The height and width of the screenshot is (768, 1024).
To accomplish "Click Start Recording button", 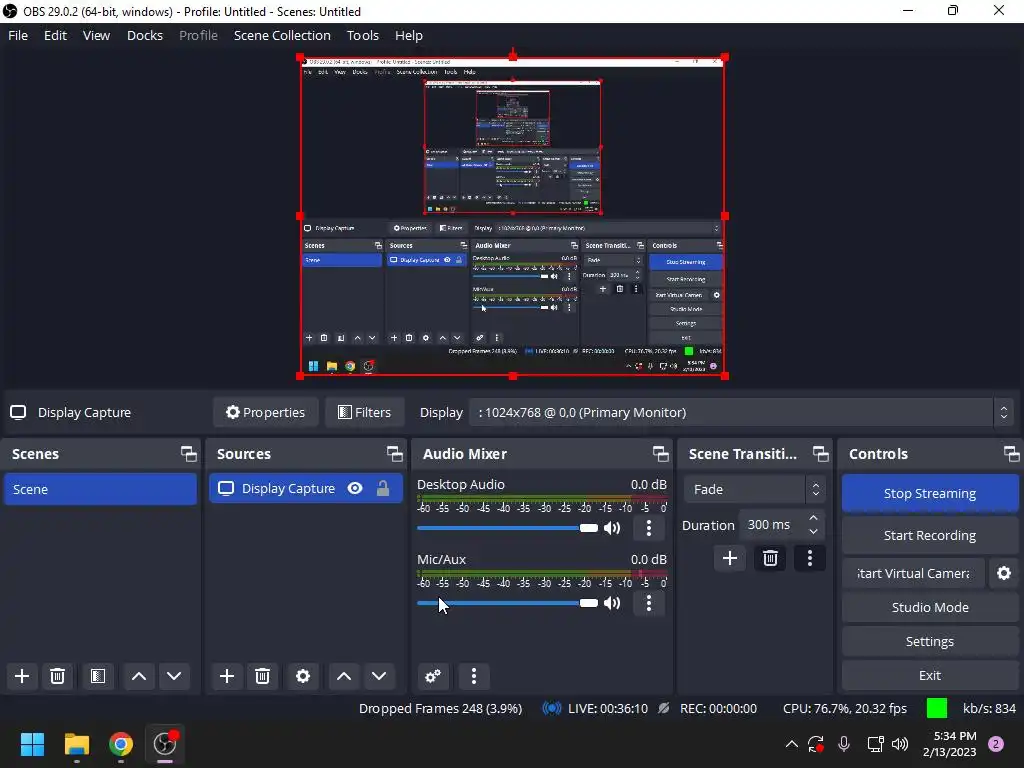I will [x=930, y=535].
